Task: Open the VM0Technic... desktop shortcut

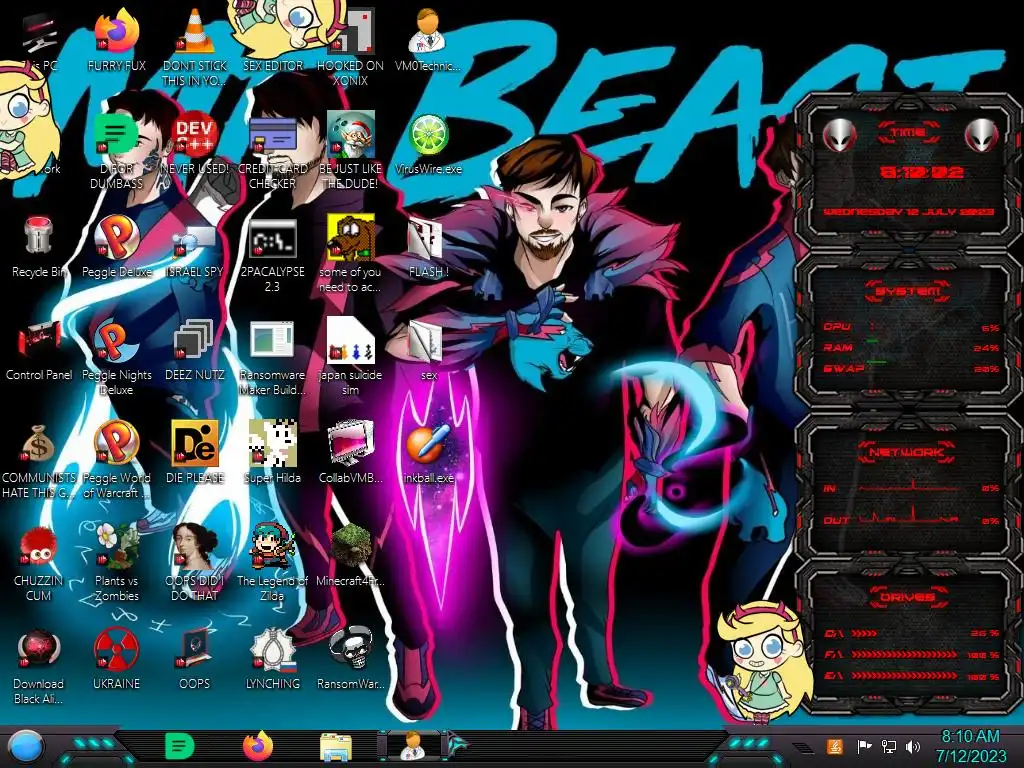Action: 428,39
